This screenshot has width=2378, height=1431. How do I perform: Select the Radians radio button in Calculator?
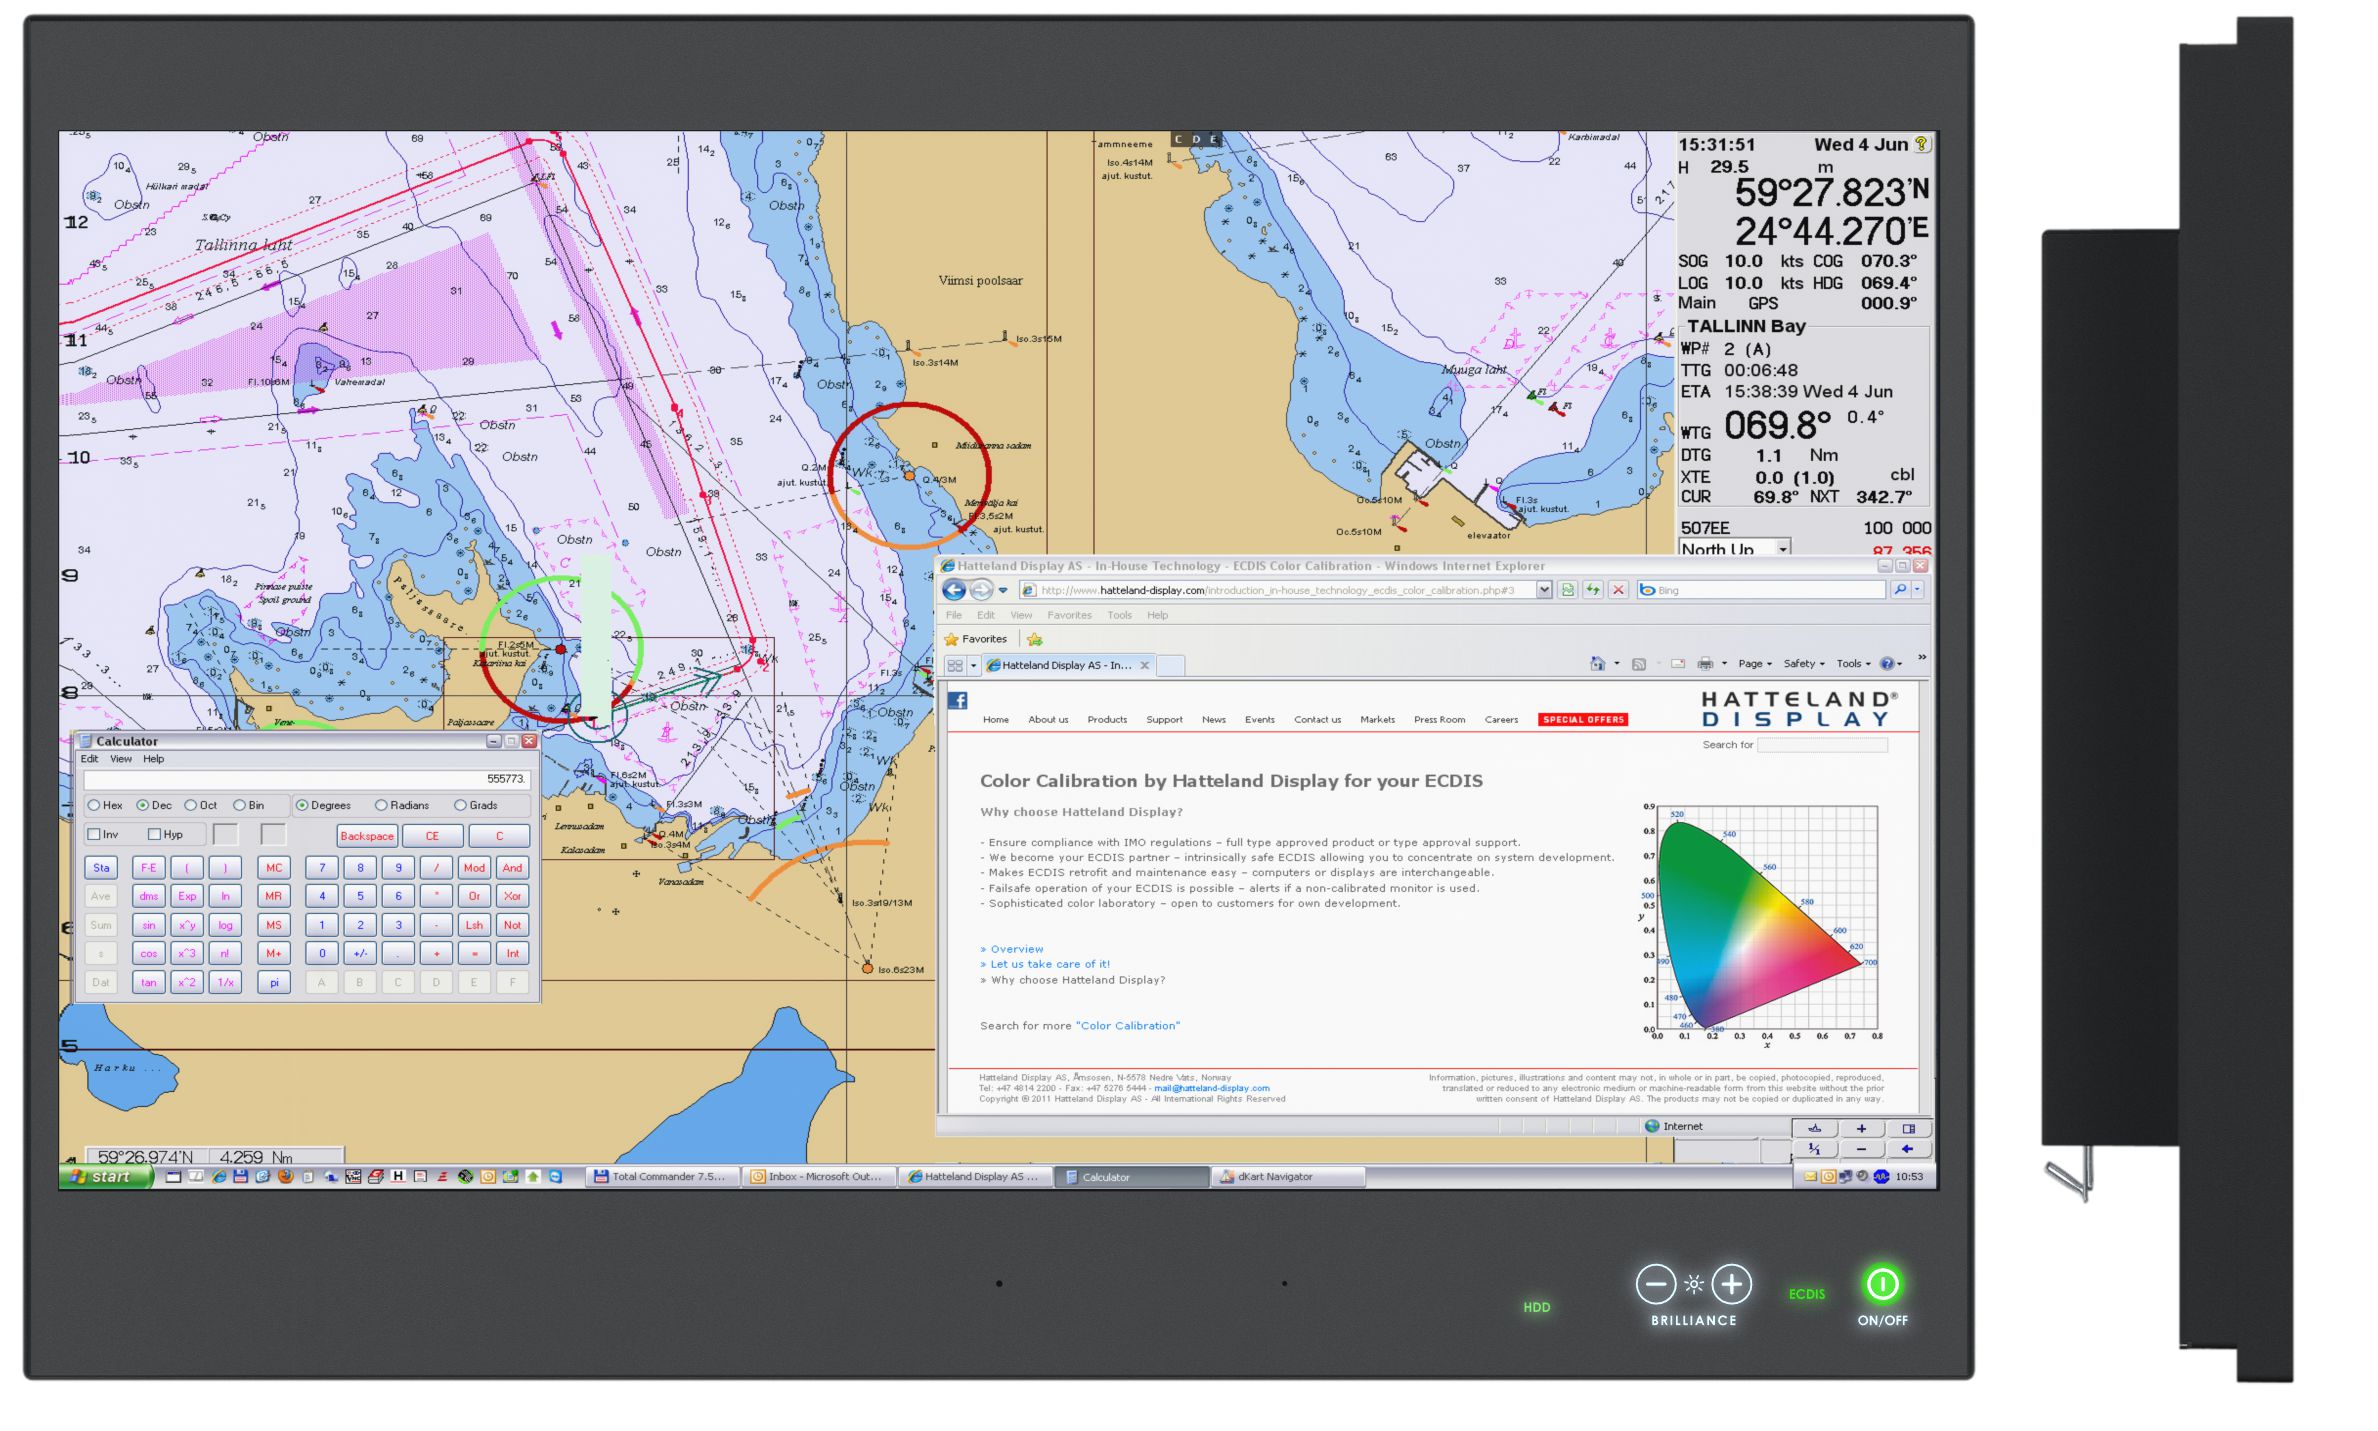click(381, 805)
